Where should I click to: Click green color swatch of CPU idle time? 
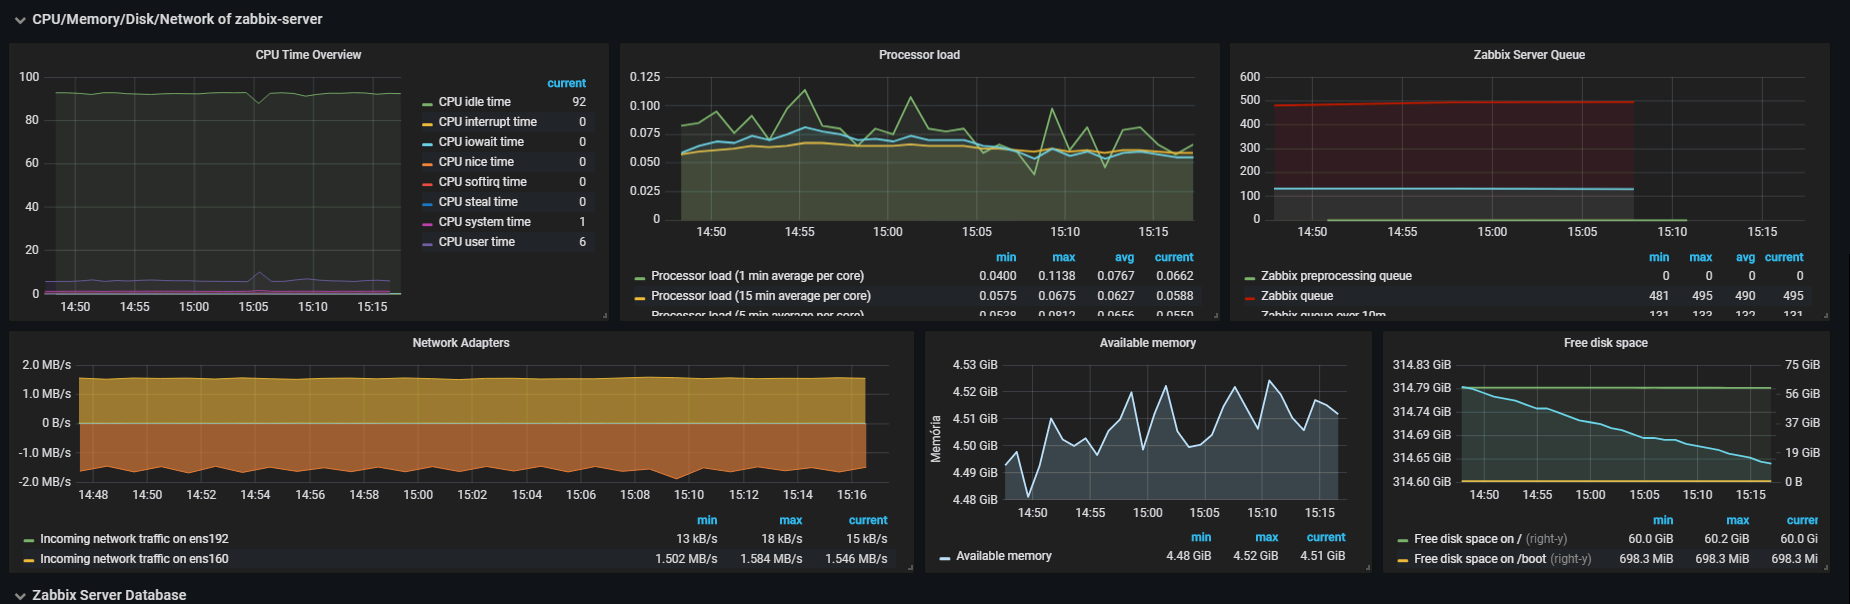(x=427, y=103)
